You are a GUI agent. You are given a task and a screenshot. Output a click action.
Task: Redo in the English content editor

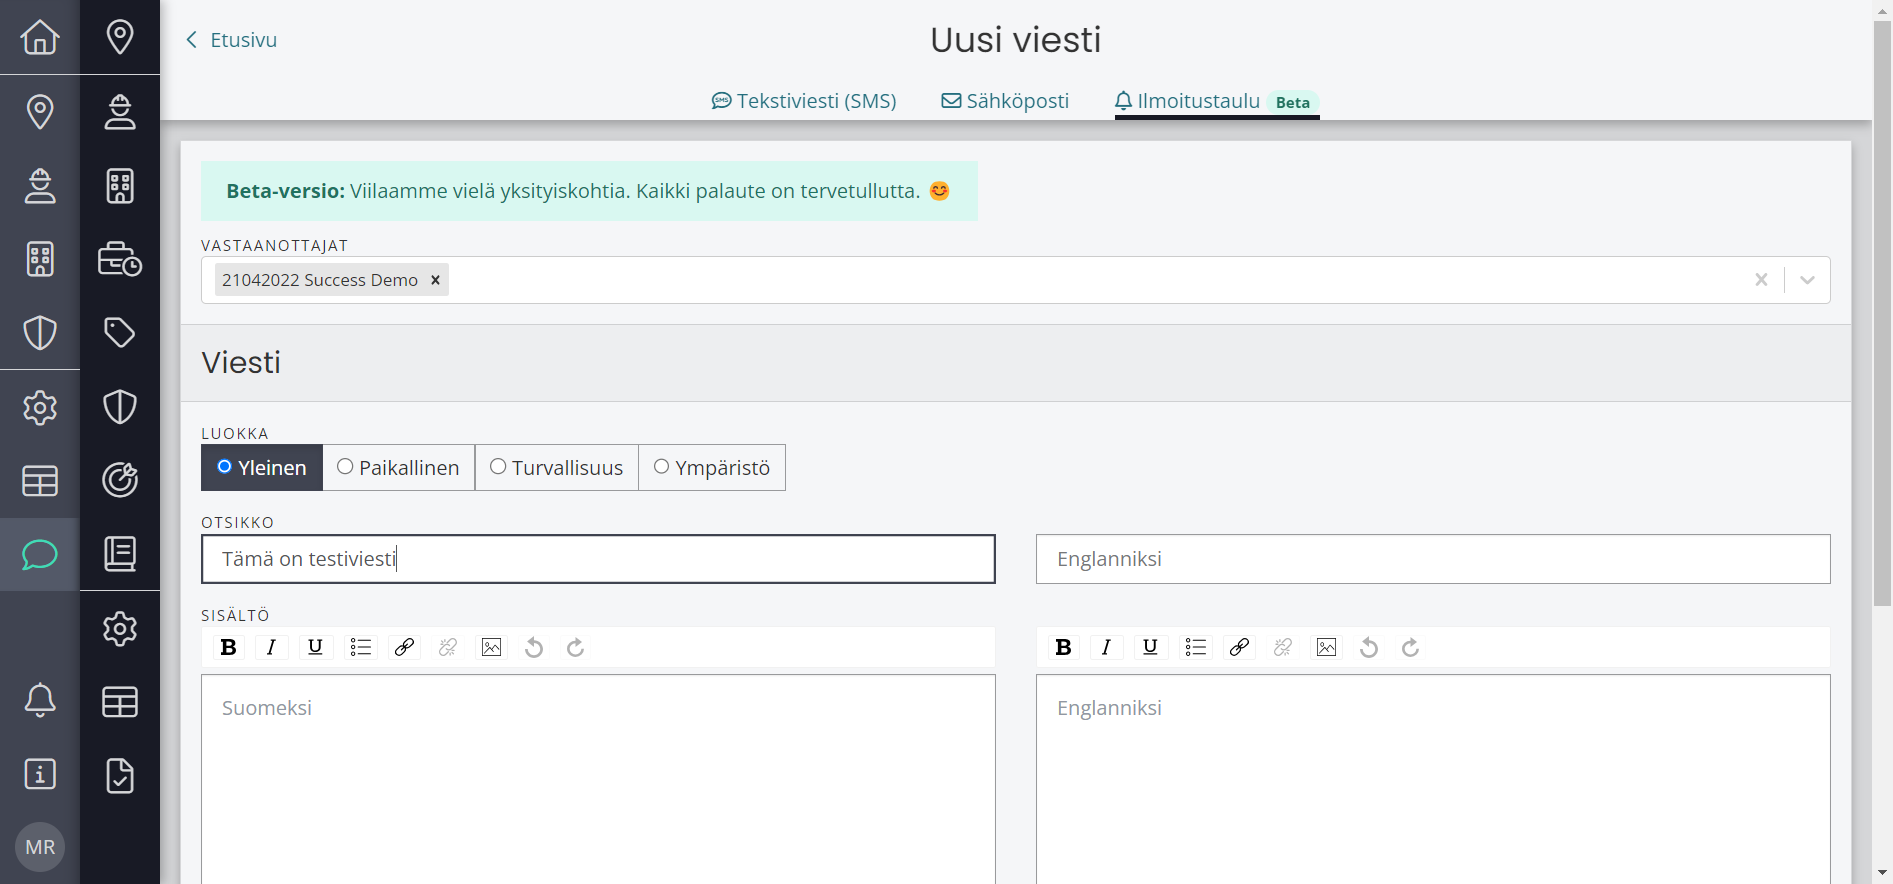tap(1410, 647)
